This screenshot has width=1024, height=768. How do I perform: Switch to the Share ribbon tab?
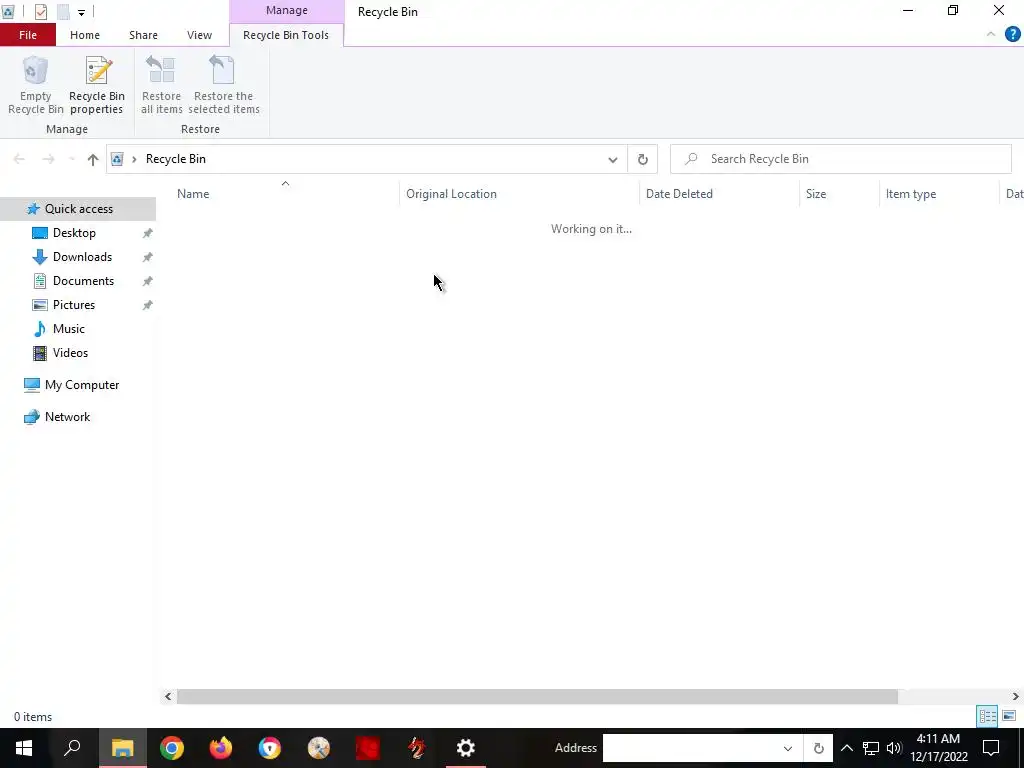click(143, 35)
